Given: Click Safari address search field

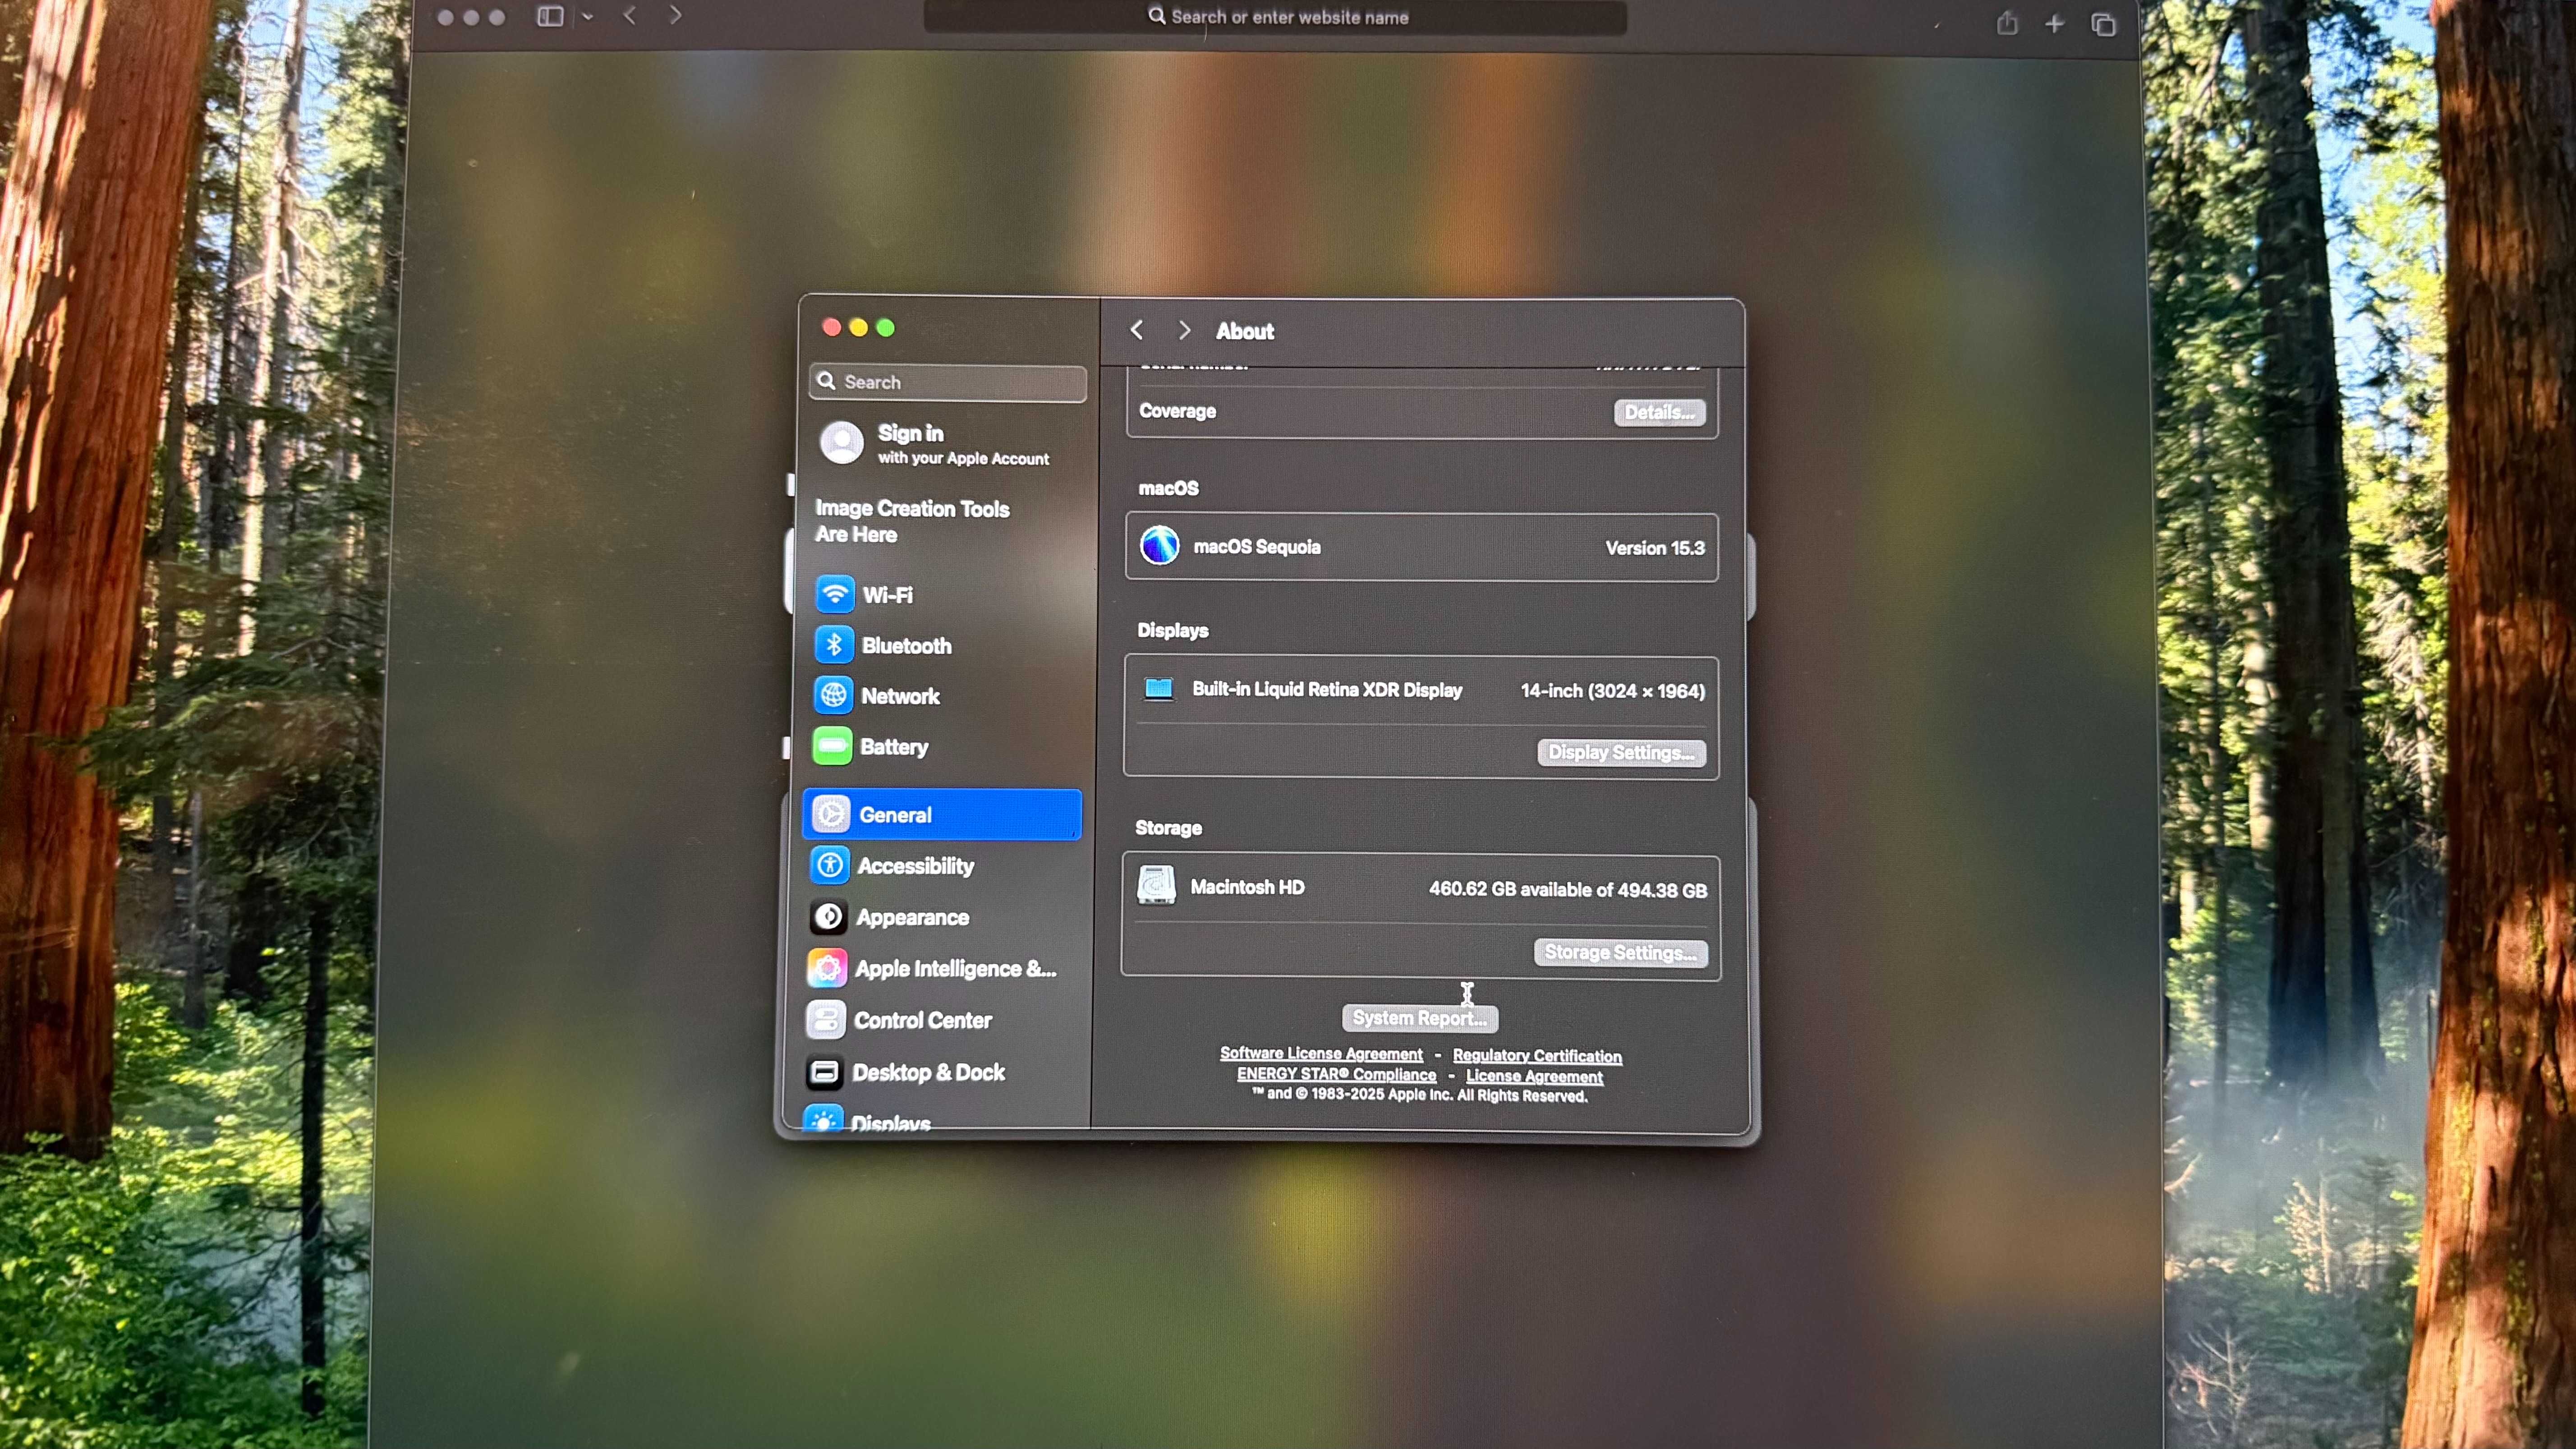Looking at the screenshot, I should (x=1275, y=17).
